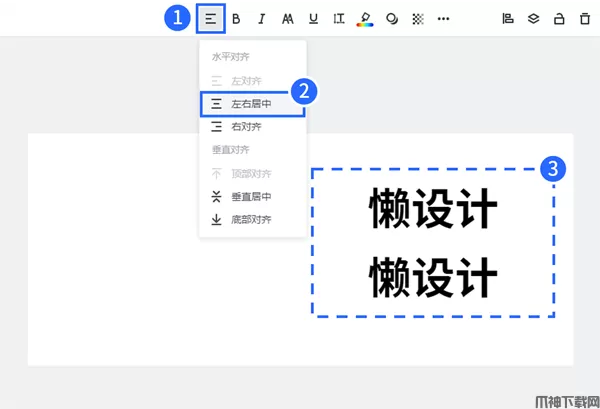Delete element with trash icon
The width and height of the screenshot is (600, 409).
tap(584, 18)
